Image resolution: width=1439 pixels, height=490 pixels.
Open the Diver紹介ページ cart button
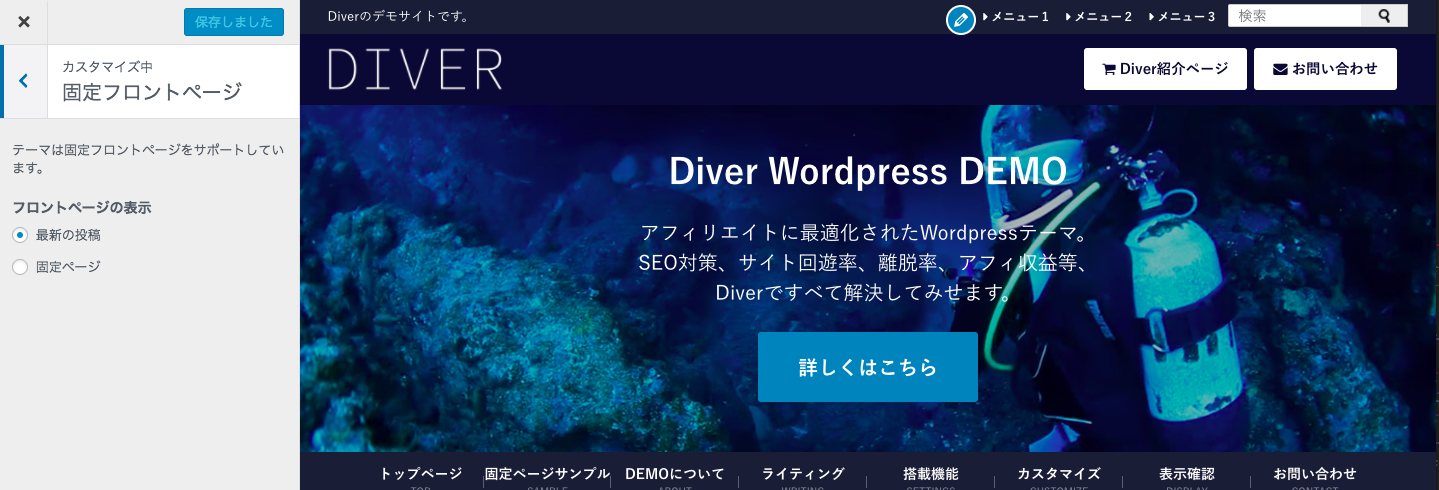click(x=1165, y=69)
